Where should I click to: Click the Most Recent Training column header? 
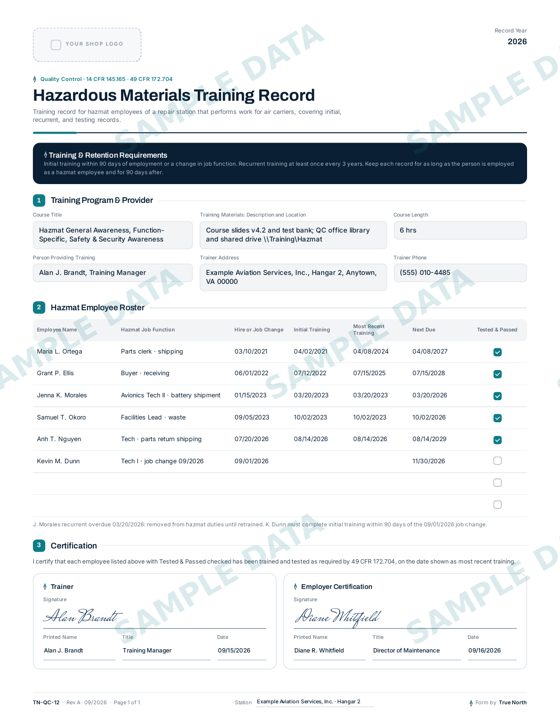pos(369,330)
